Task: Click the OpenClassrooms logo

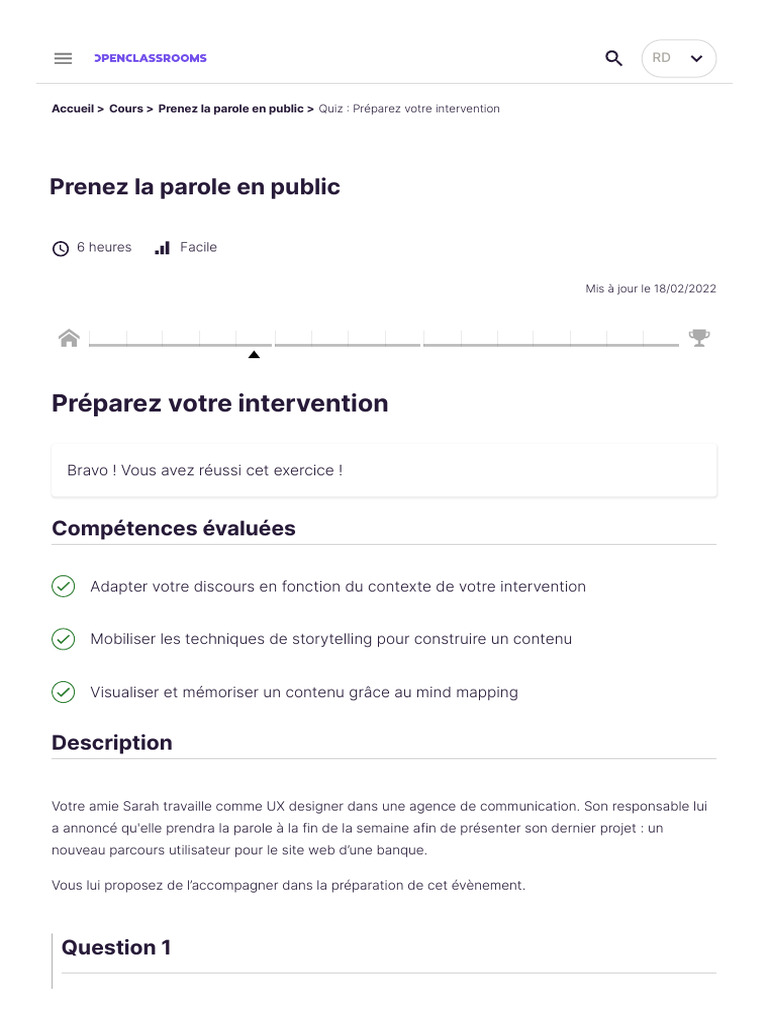Action: pos(150,58)
